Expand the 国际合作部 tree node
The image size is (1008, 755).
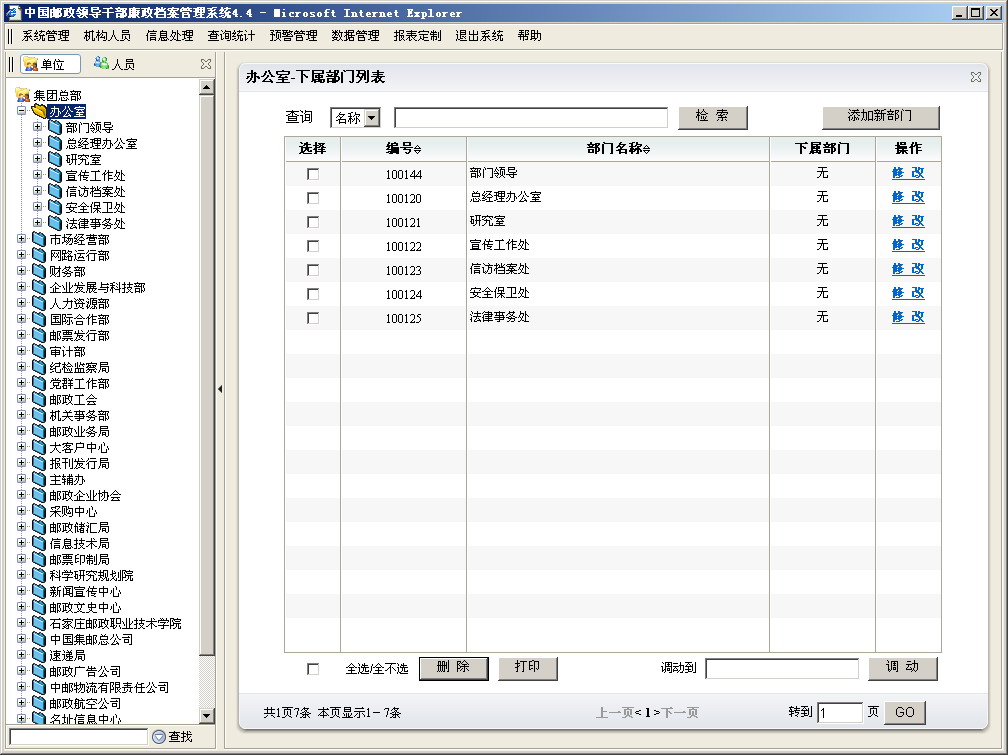coord(21,319)
